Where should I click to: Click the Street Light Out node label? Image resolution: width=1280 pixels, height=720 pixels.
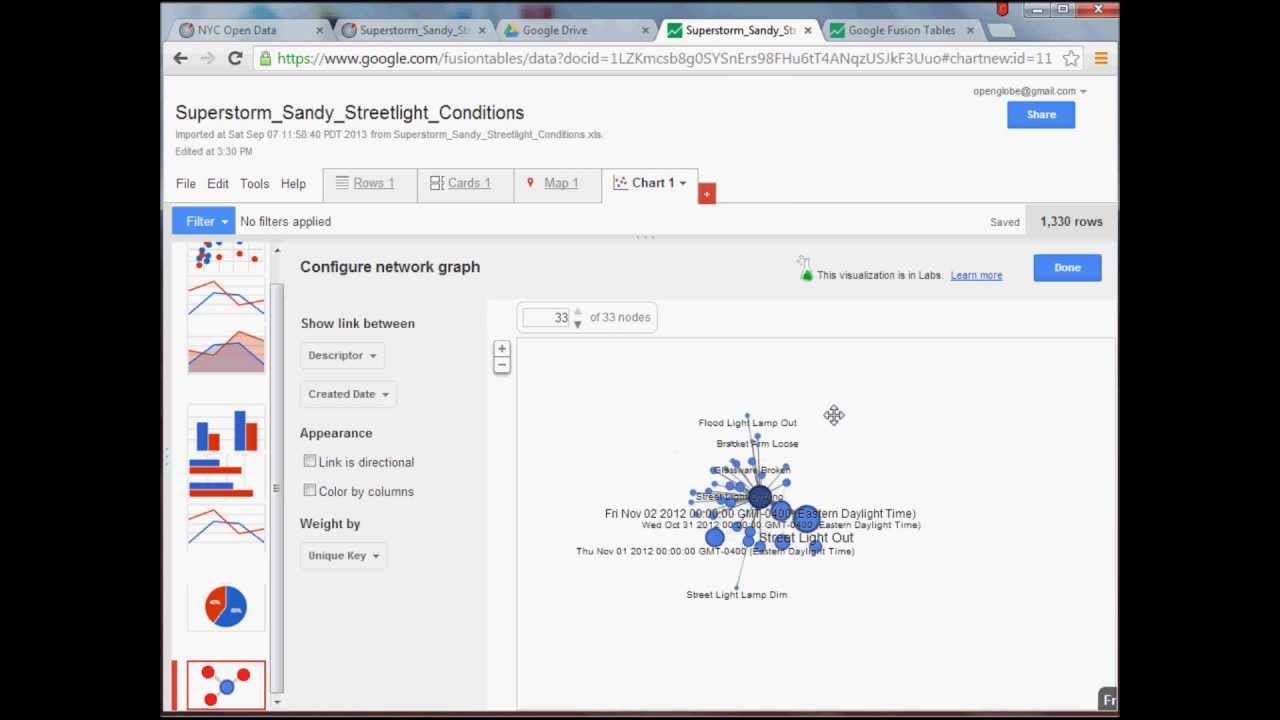(806, 538)
